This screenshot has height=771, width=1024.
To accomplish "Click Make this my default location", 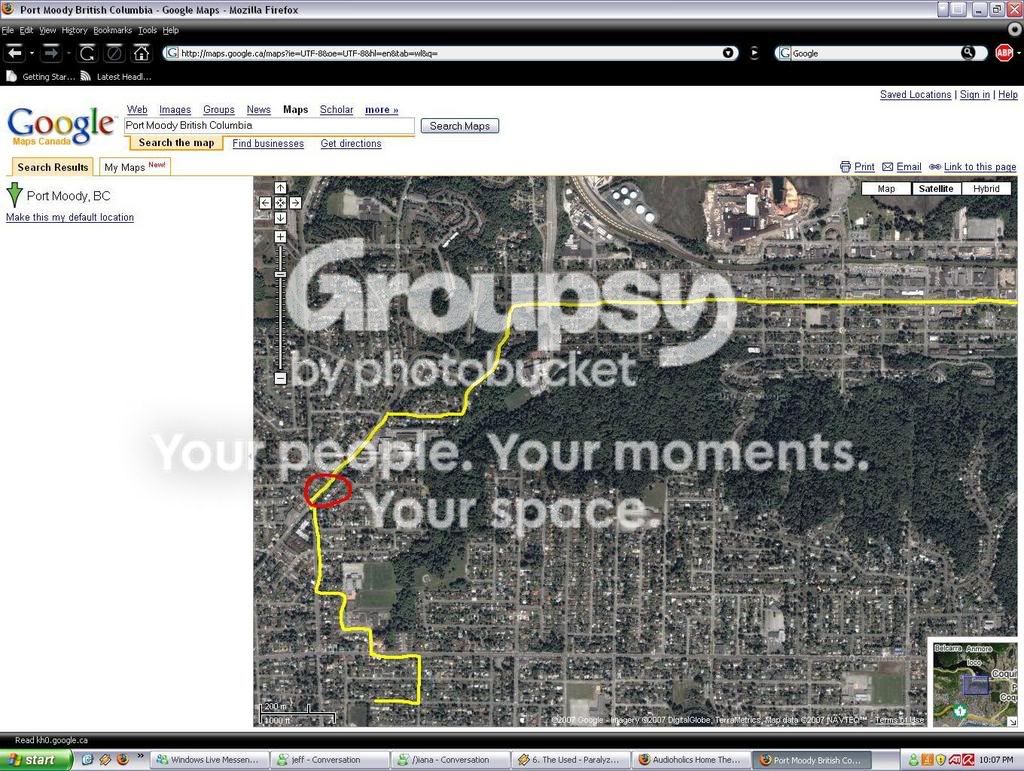I will coord(70,217).
